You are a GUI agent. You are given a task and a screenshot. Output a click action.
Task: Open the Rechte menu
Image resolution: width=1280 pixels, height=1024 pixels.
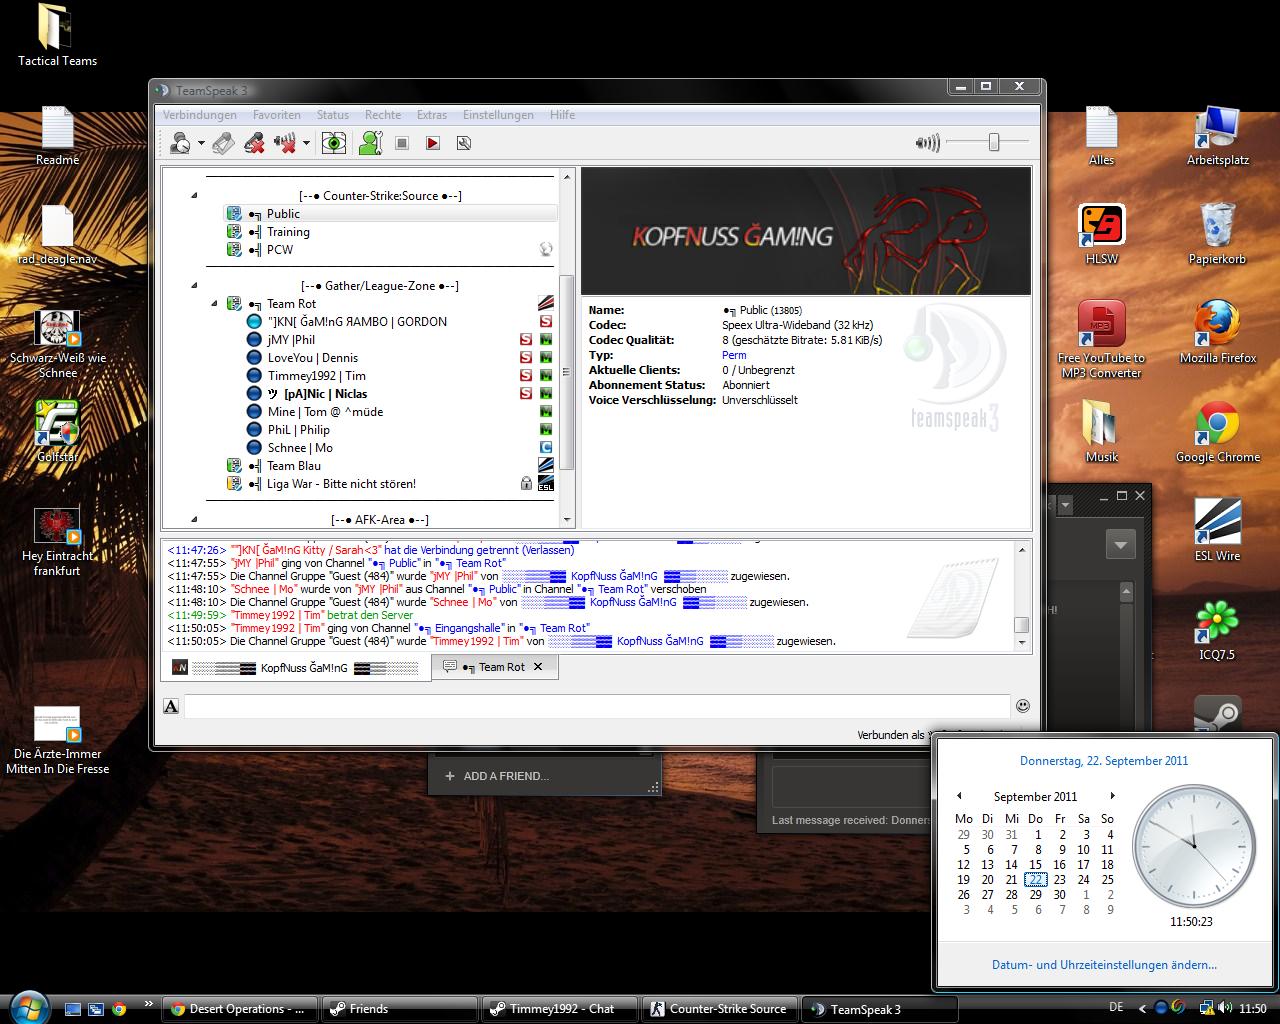point(383,115)
